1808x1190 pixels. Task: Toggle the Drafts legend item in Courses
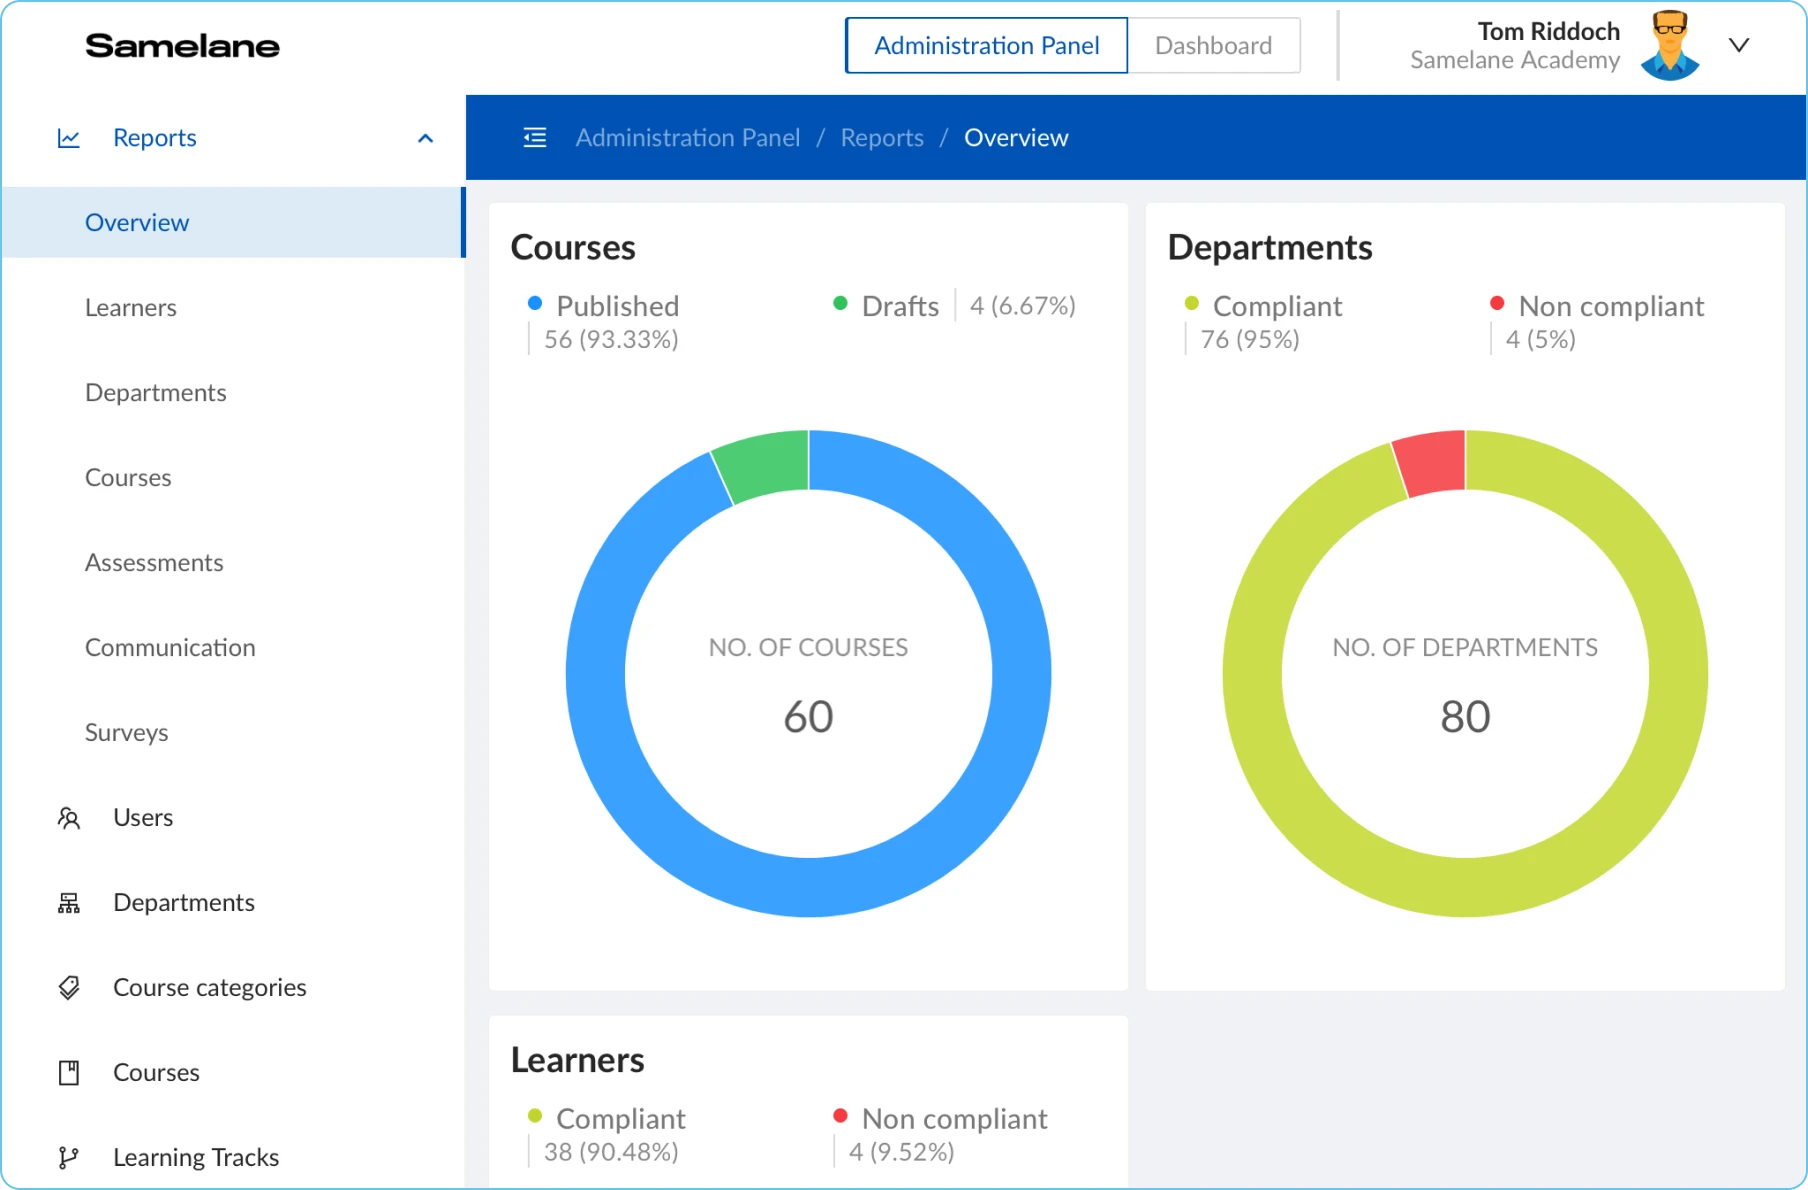point(899,306)
